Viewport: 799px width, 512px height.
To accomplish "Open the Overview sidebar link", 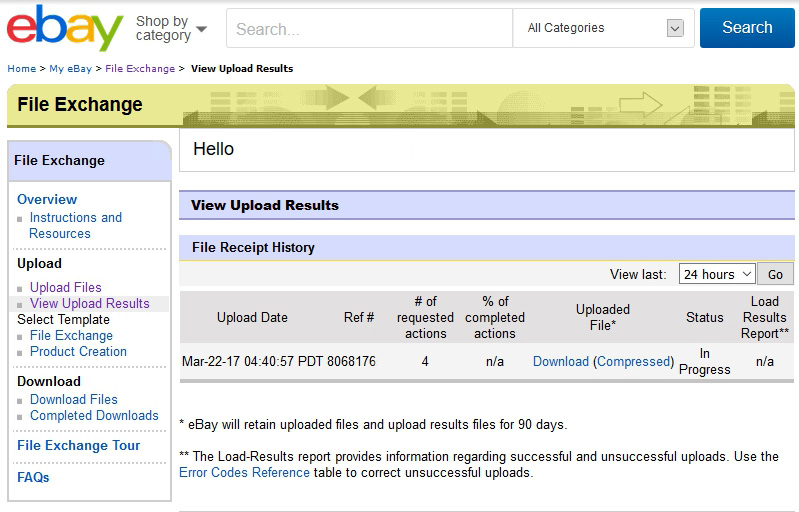I will (x=47, y=199).
